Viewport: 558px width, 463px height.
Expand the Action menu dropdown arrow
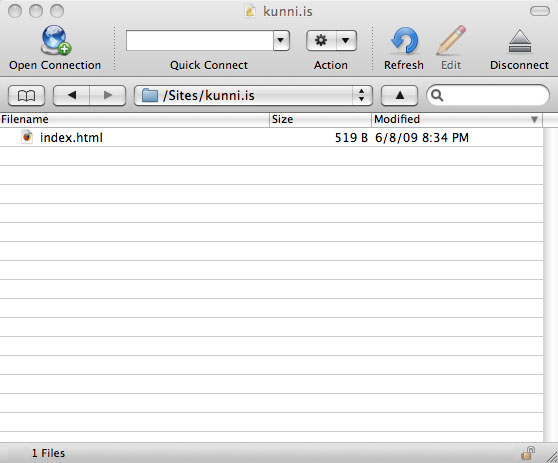(346, 40)
